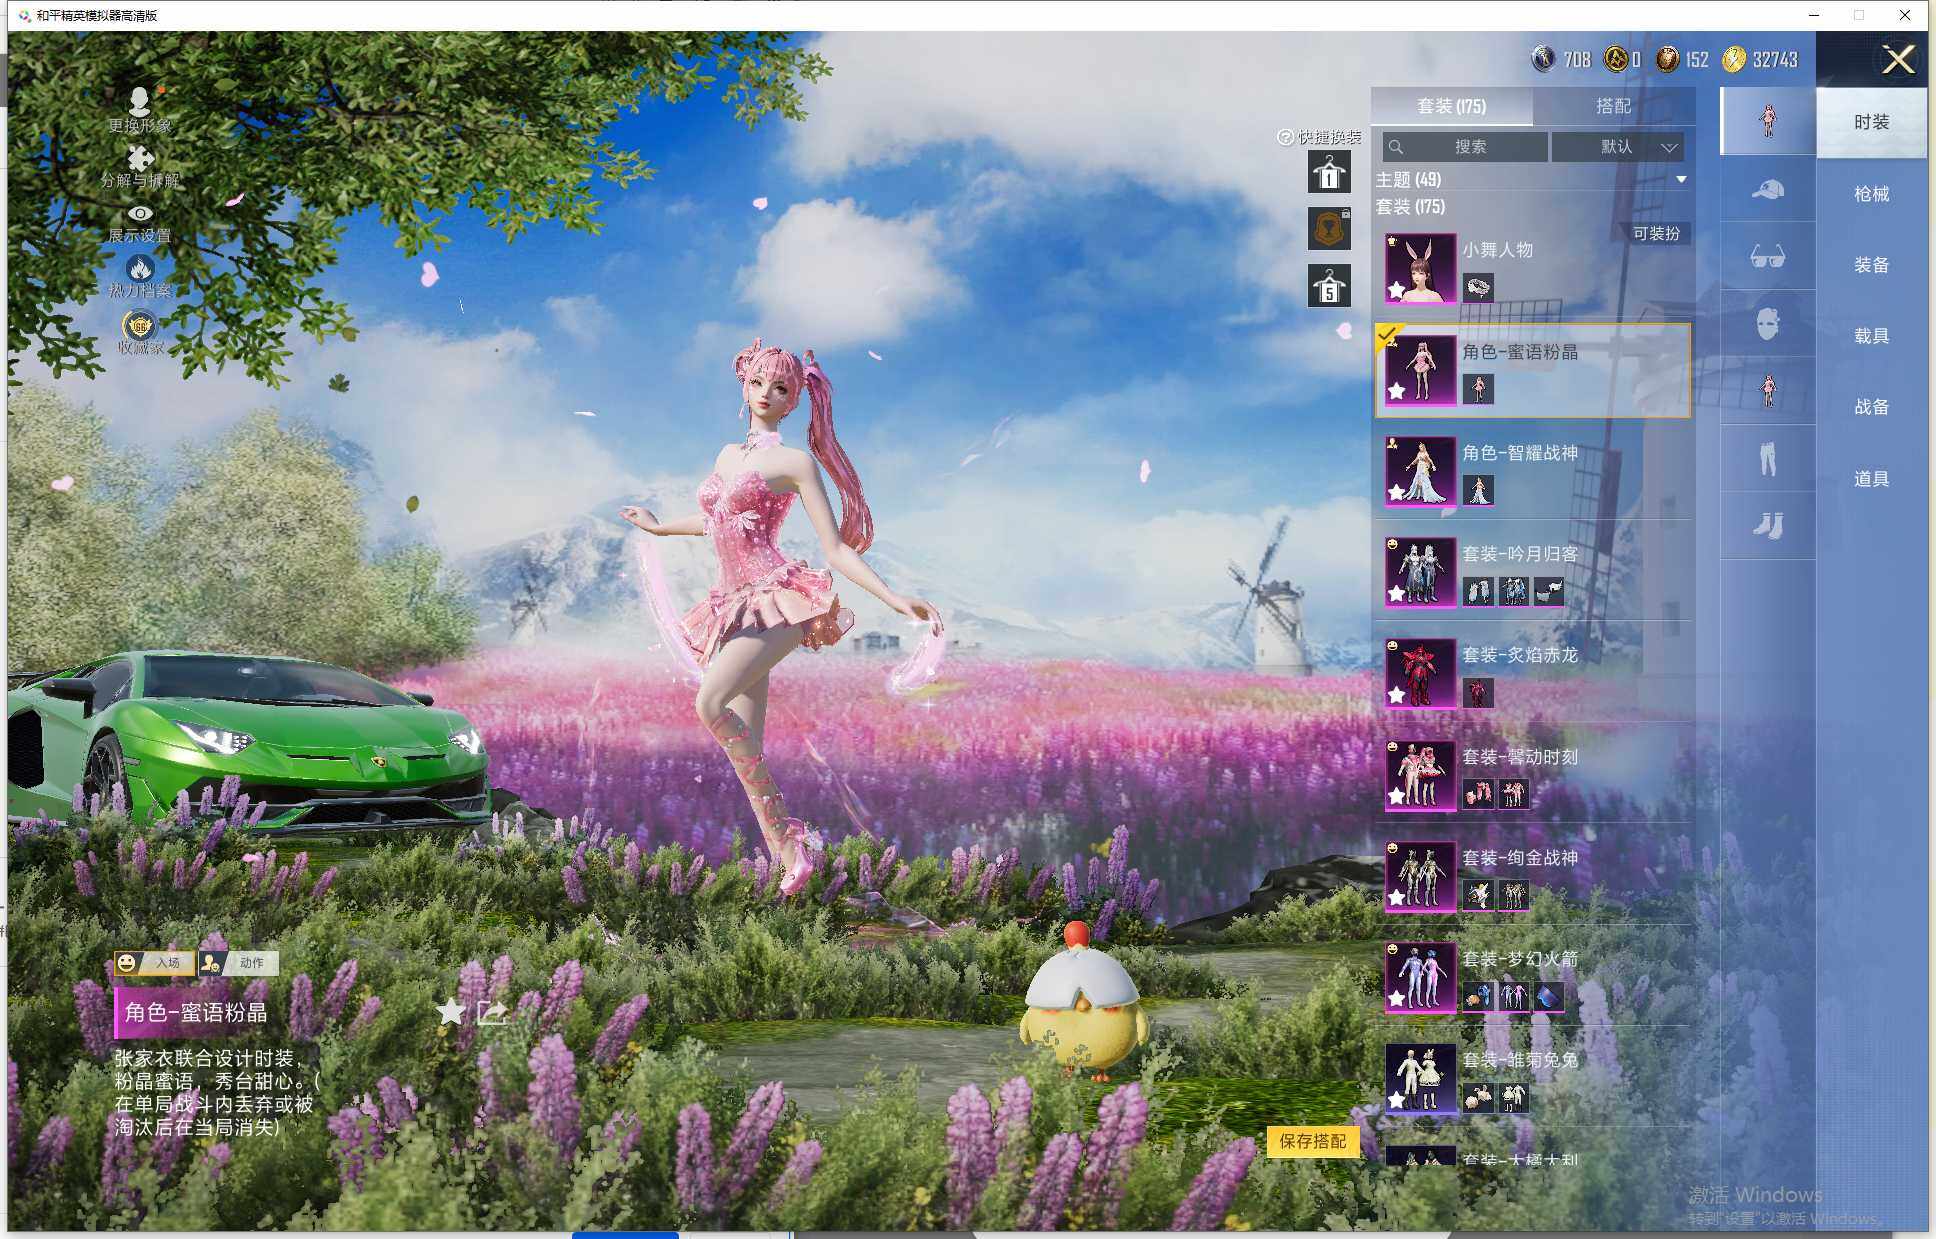
Task: Select the pants category icon
Action: pos(1767,459)
